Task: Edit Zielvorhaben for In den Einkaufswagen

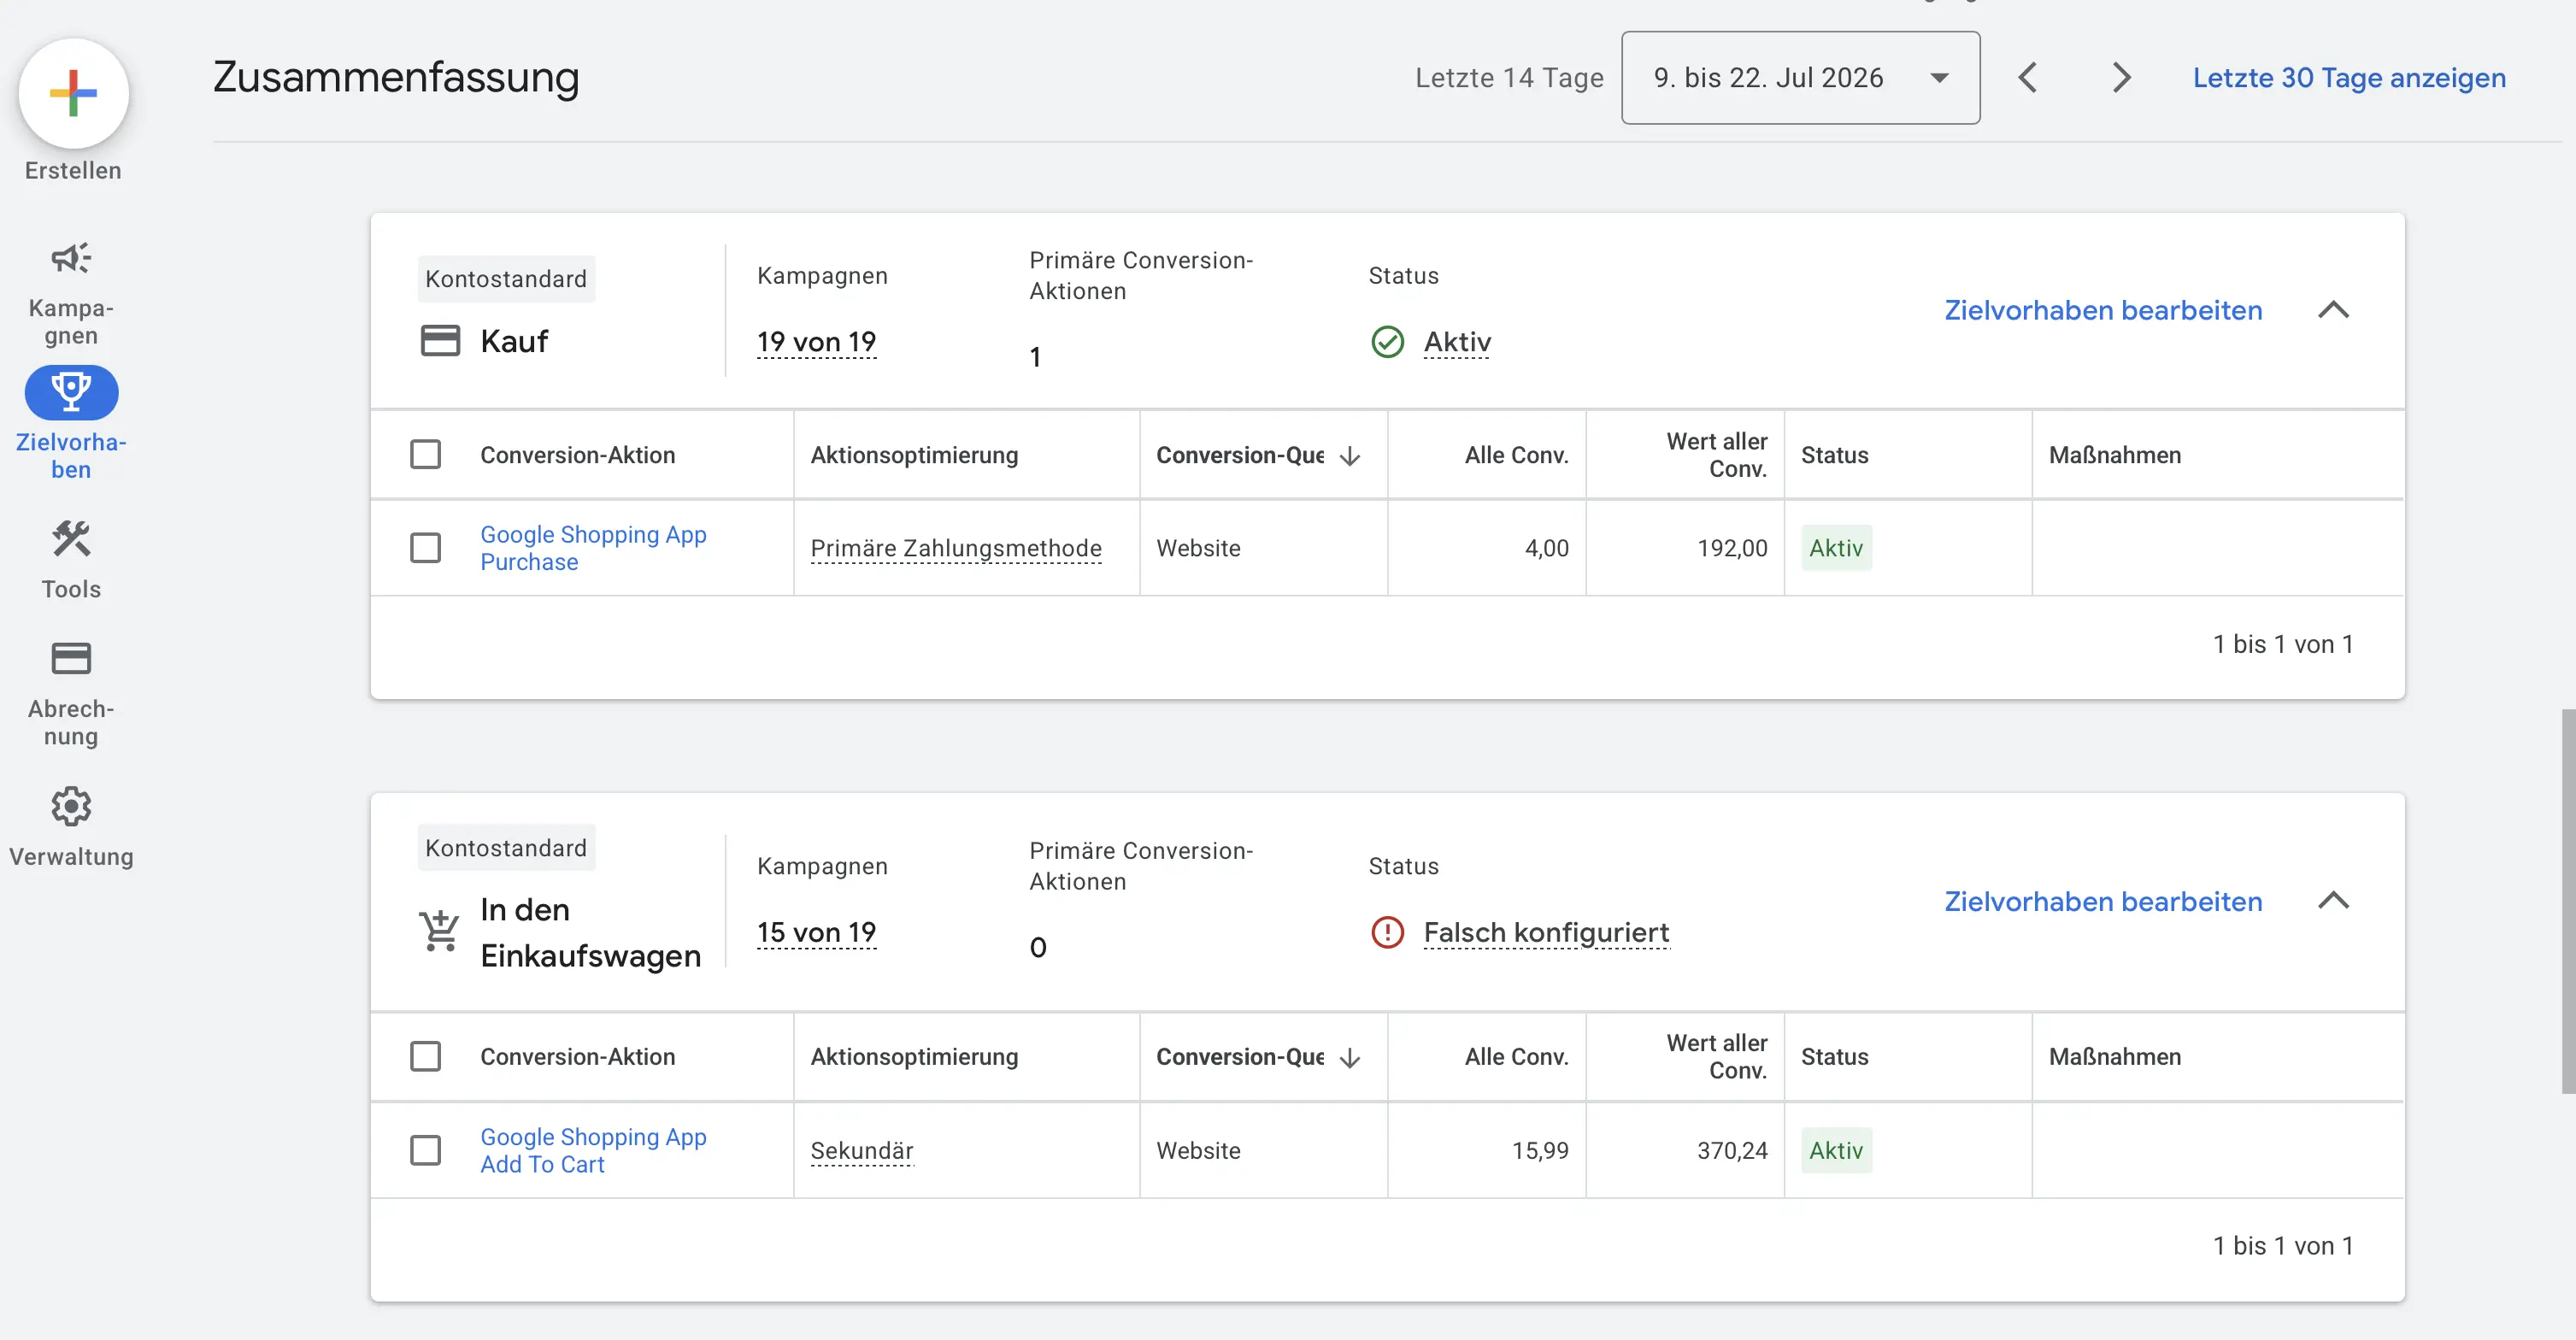Action: (2103, 901)
